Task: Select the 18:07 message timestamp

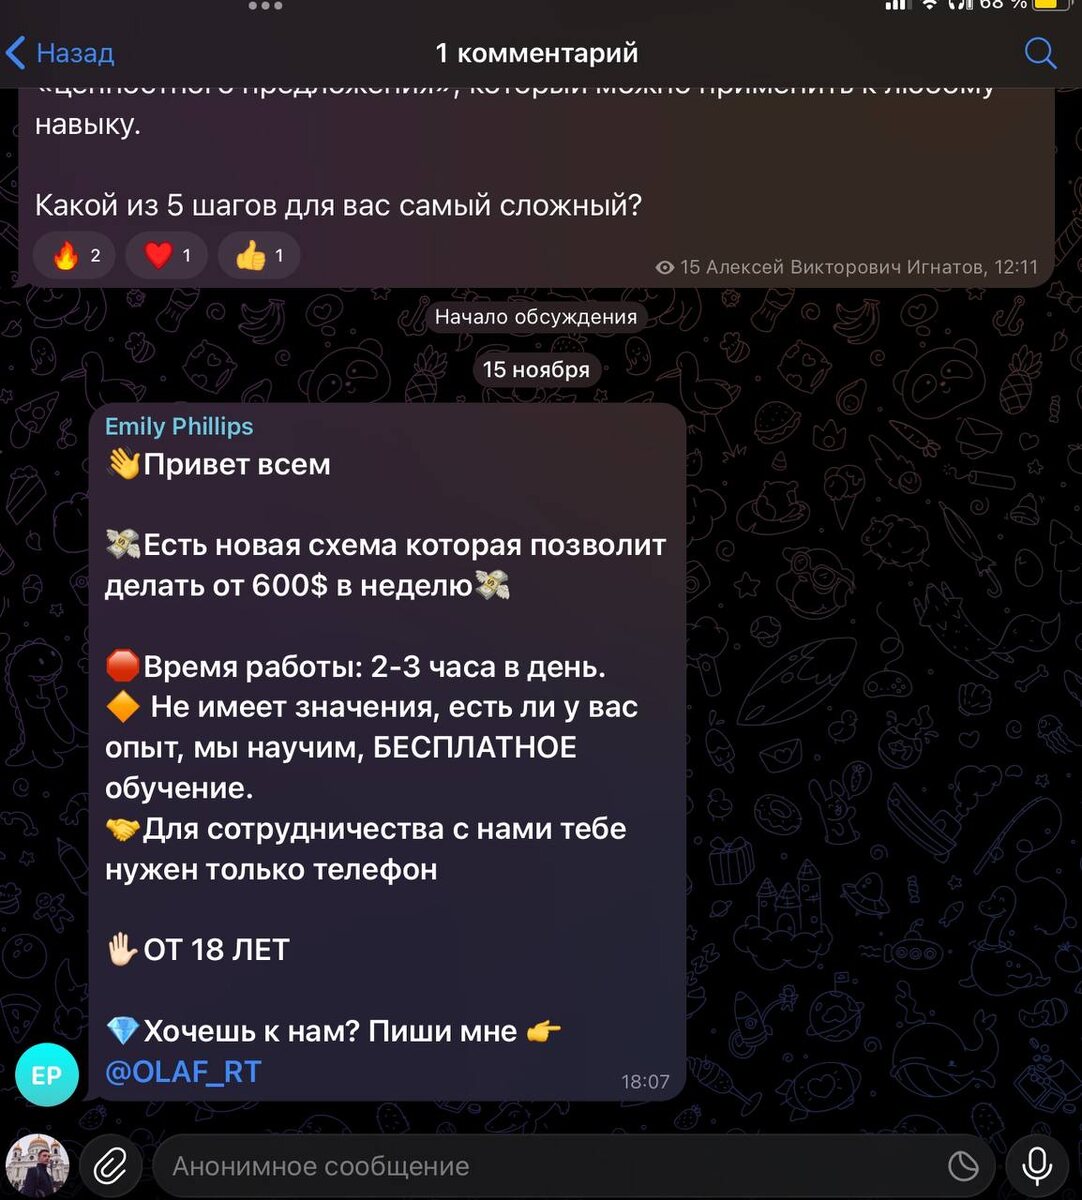Action: (645, 1081)
